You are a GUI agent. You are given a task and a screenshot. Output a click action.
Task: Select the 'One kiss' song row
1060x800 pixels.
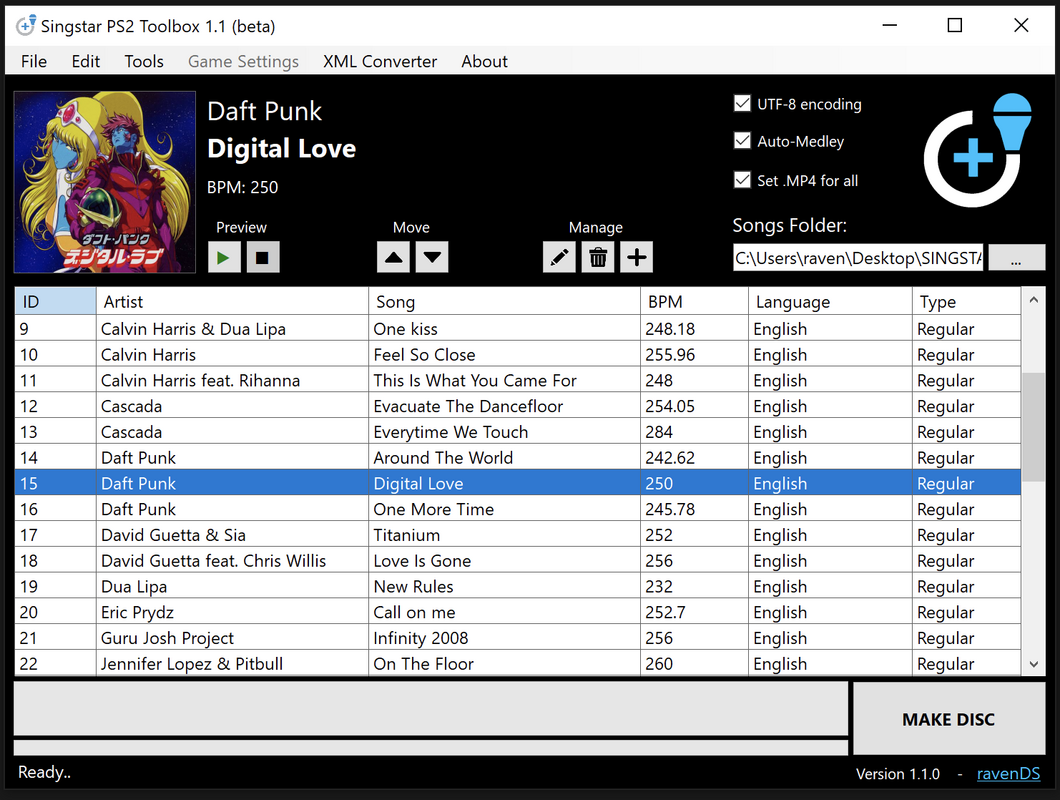(518, 329)
